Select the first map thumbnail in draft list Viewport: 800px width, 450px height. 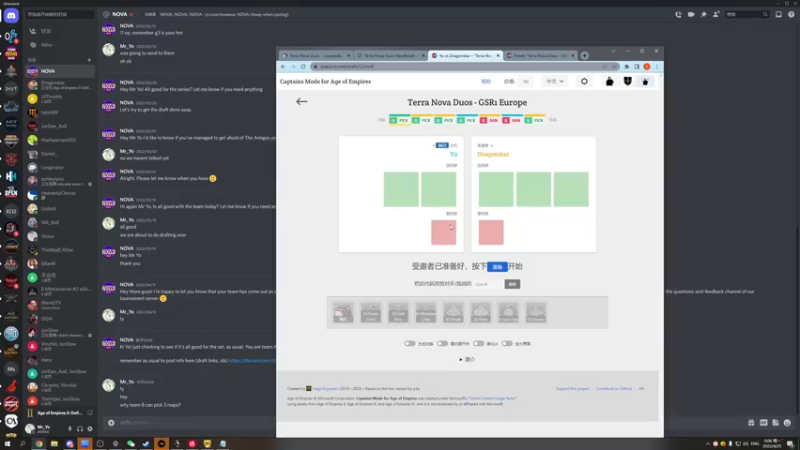click(343, 312)
